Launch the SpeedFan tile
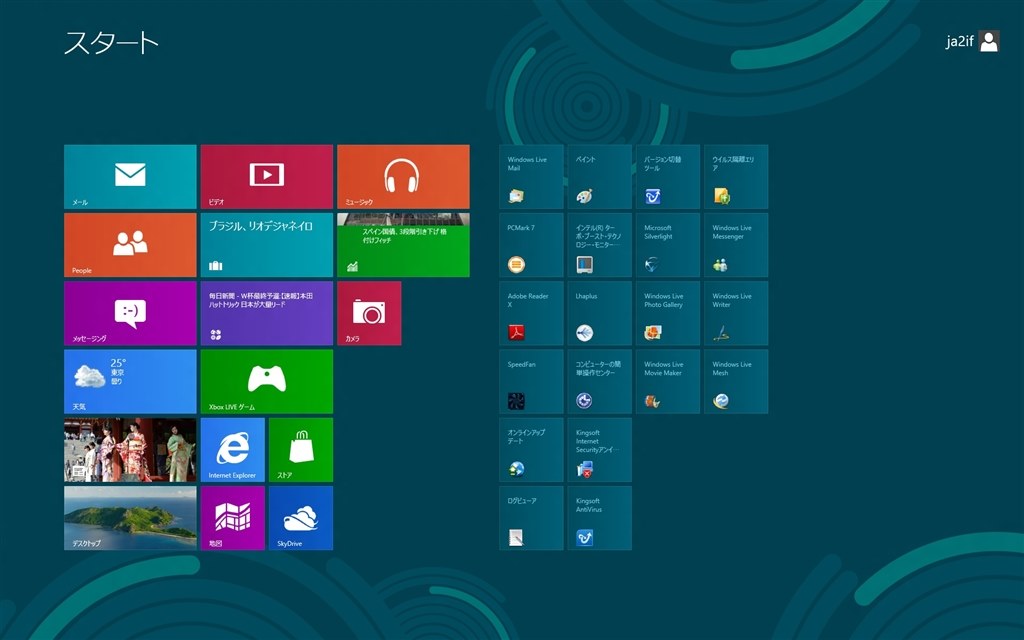1024x640 pixels. 532,381
